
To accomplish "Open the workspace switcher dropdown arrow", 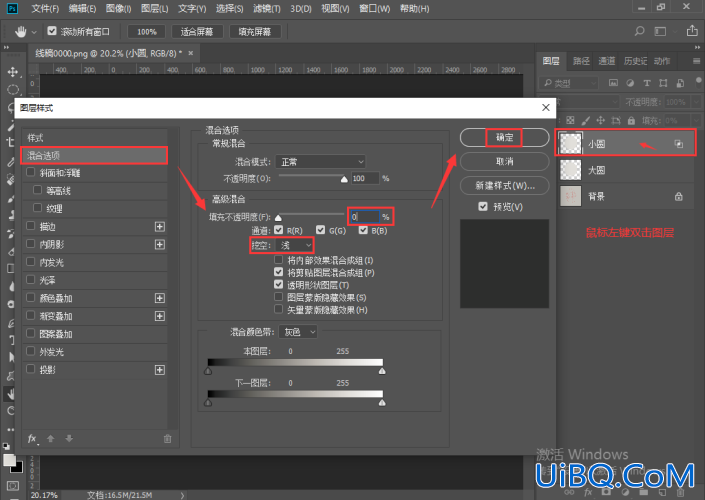I will click(x=675, y=31).
